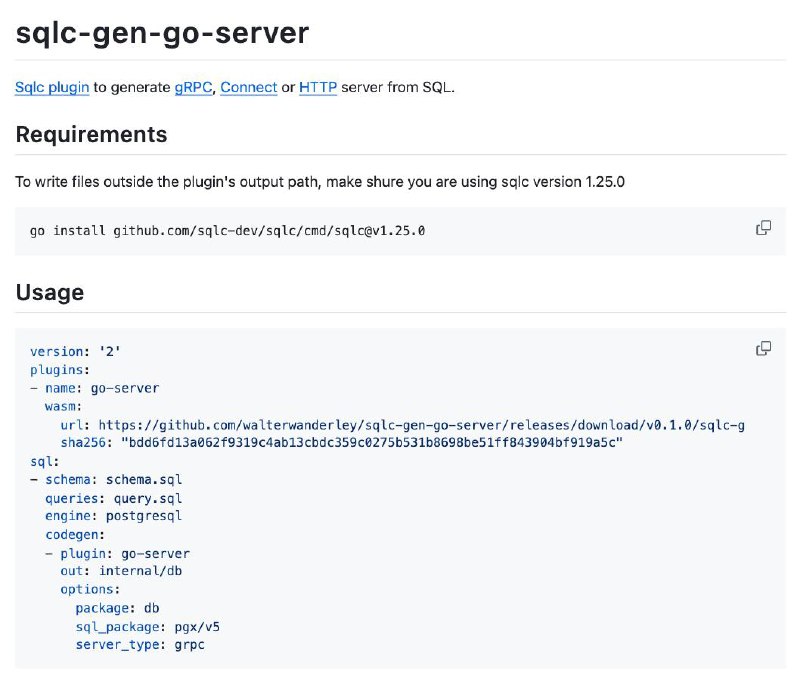
Task: Click the sqlc version 1.25.0 sentence
Action: (x=320, y=182)
